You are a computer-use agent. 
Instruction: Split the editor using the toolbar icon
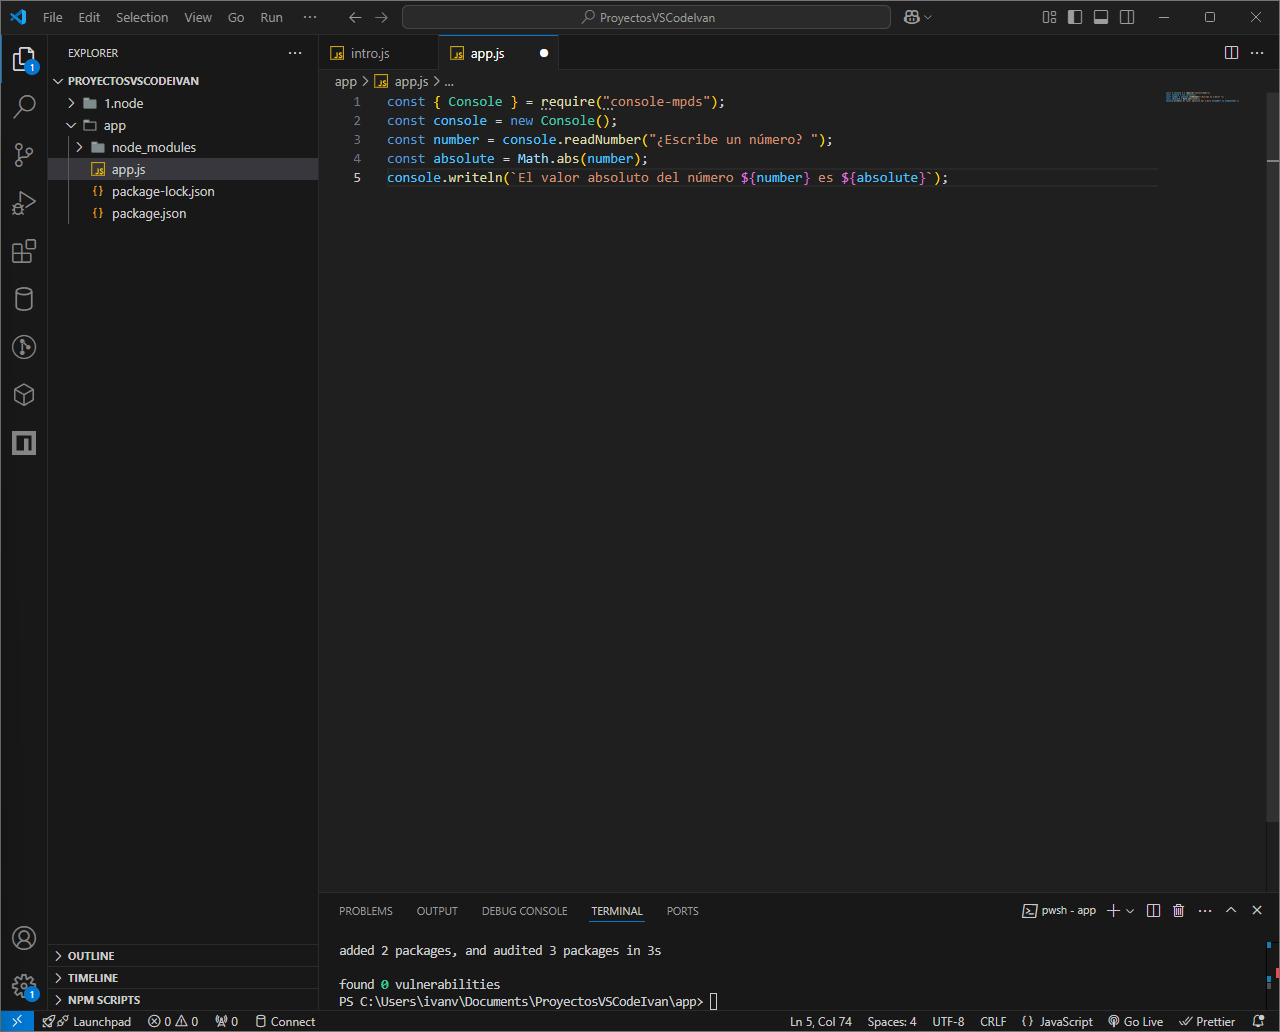[1230, 52]
